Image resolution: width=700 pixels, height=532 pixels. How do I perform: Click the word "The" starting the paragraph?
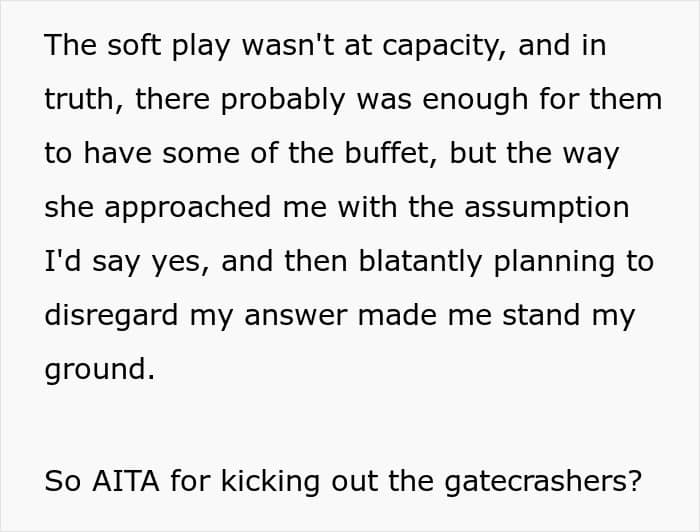tap(70, 47)
